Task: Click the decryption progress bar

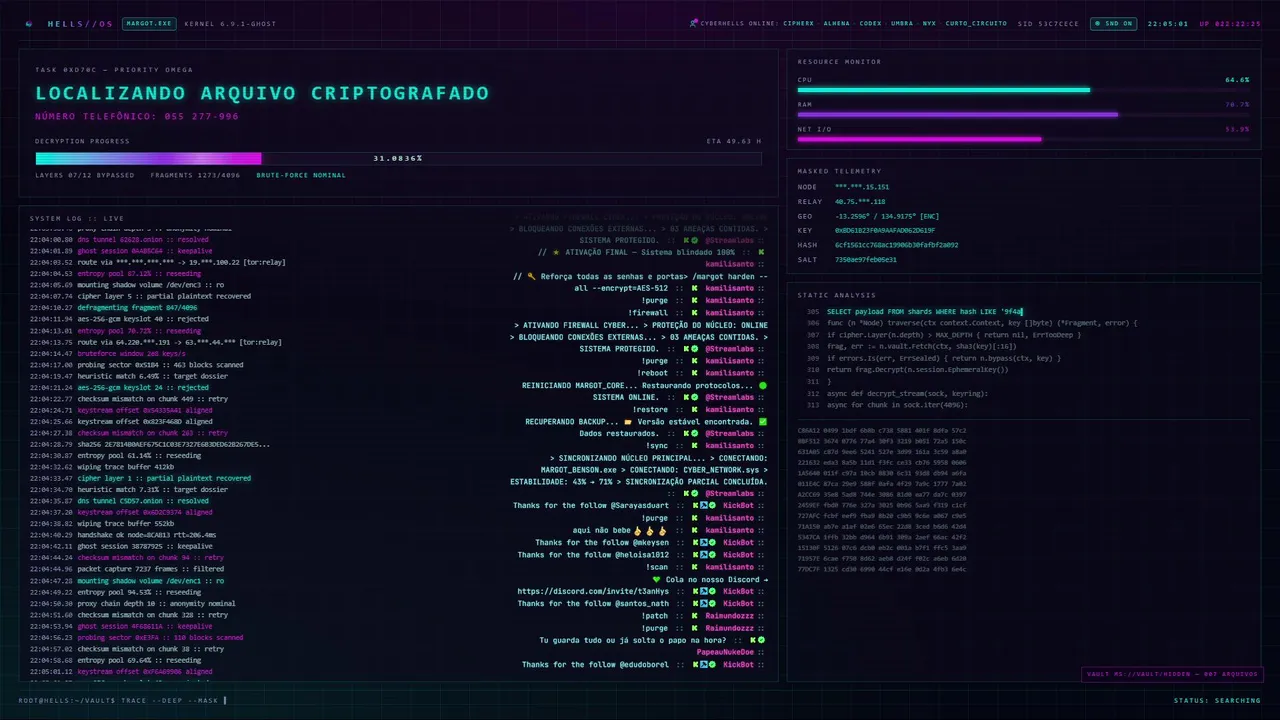Action: (398, 158)
